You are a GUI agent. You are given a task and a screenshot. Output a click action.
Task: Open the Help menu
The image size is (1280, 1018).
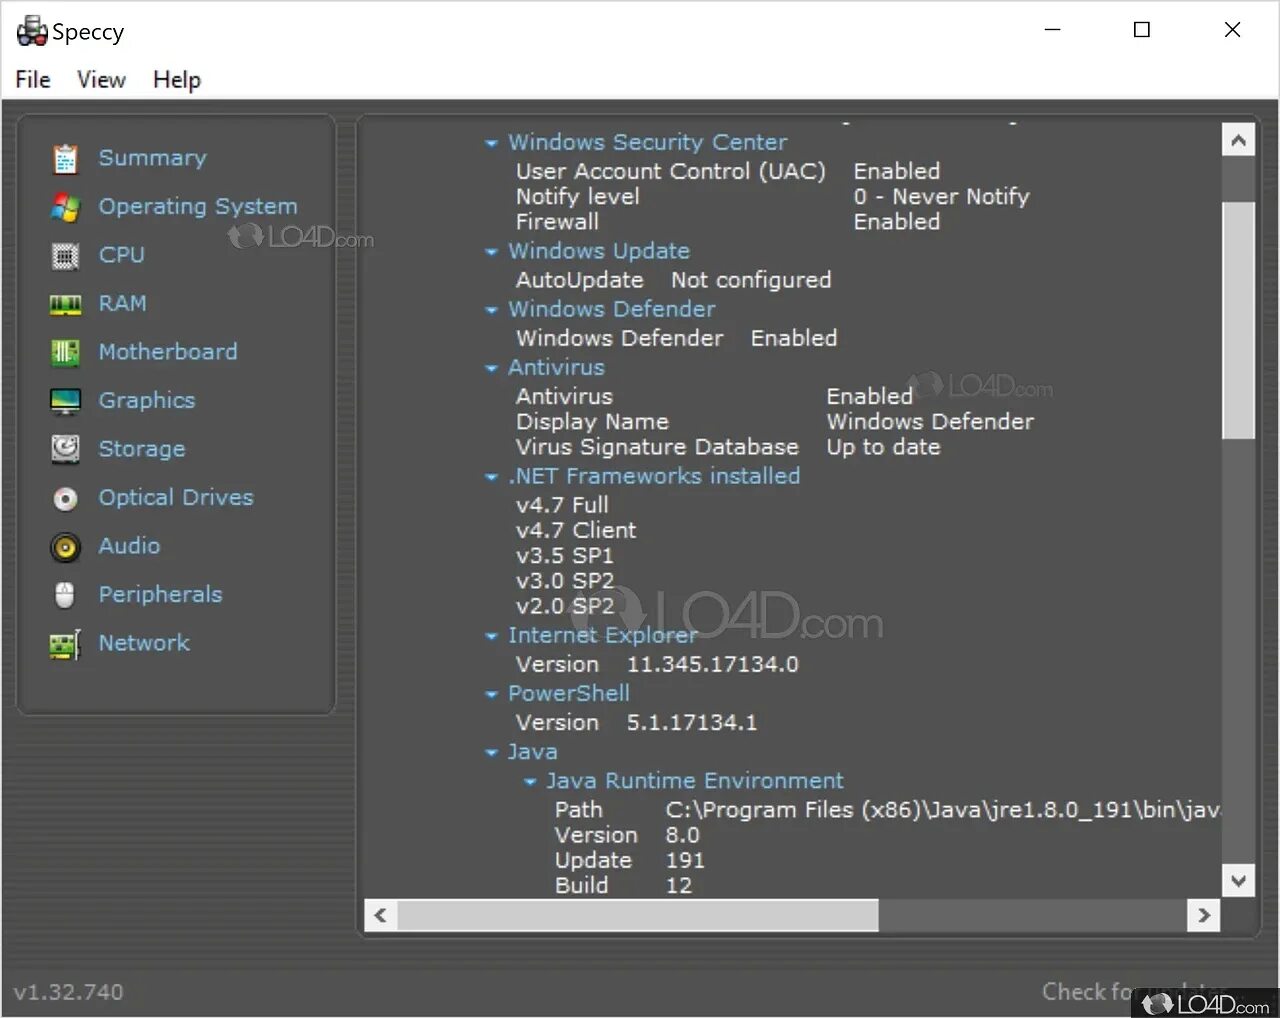click(x=177, y=80)
